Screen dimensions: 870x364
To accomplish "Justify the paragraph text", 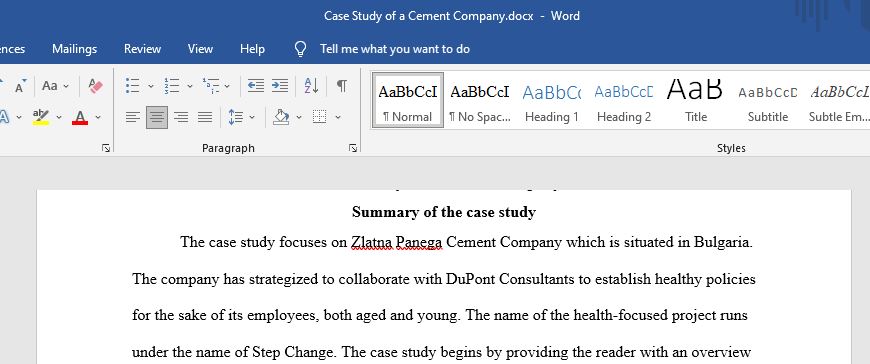I will click(205, 117).
